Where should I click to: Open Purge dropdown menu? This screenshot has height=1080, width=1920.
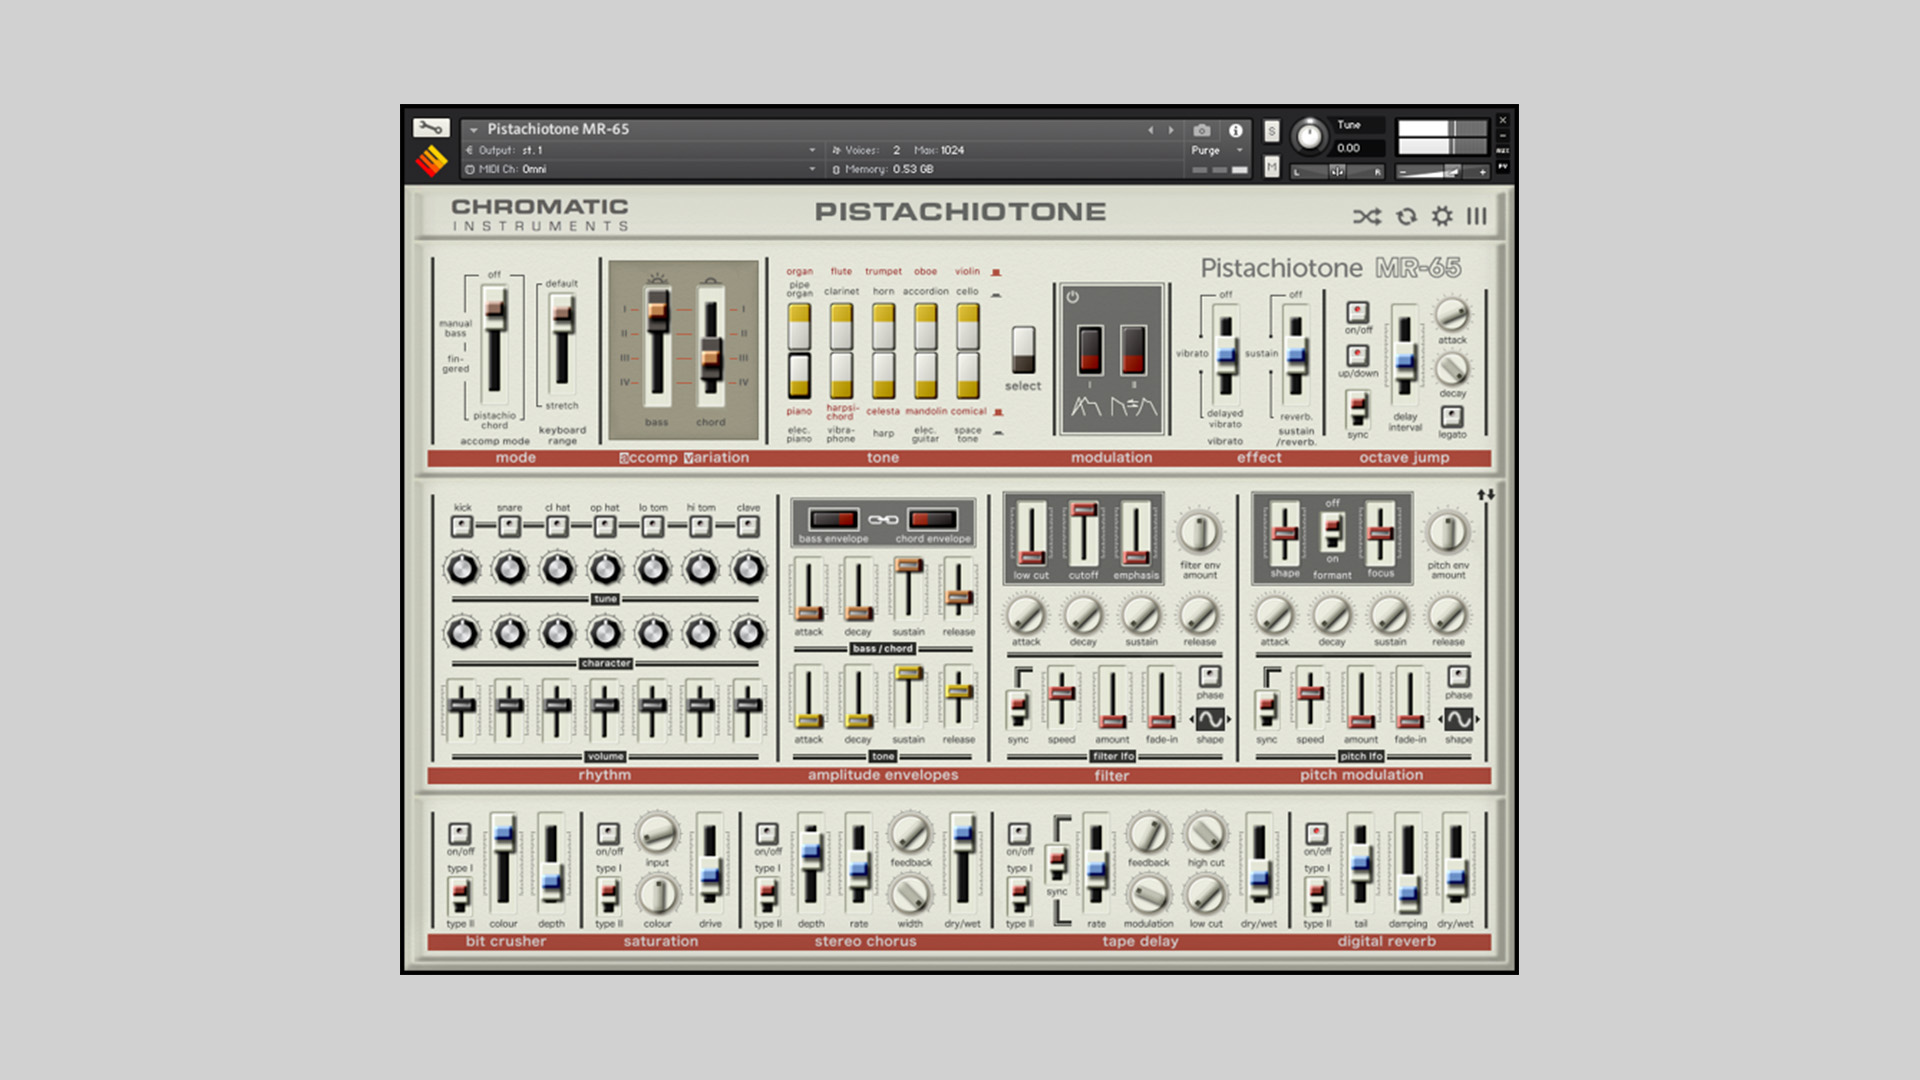click(x=1217, y=150)
